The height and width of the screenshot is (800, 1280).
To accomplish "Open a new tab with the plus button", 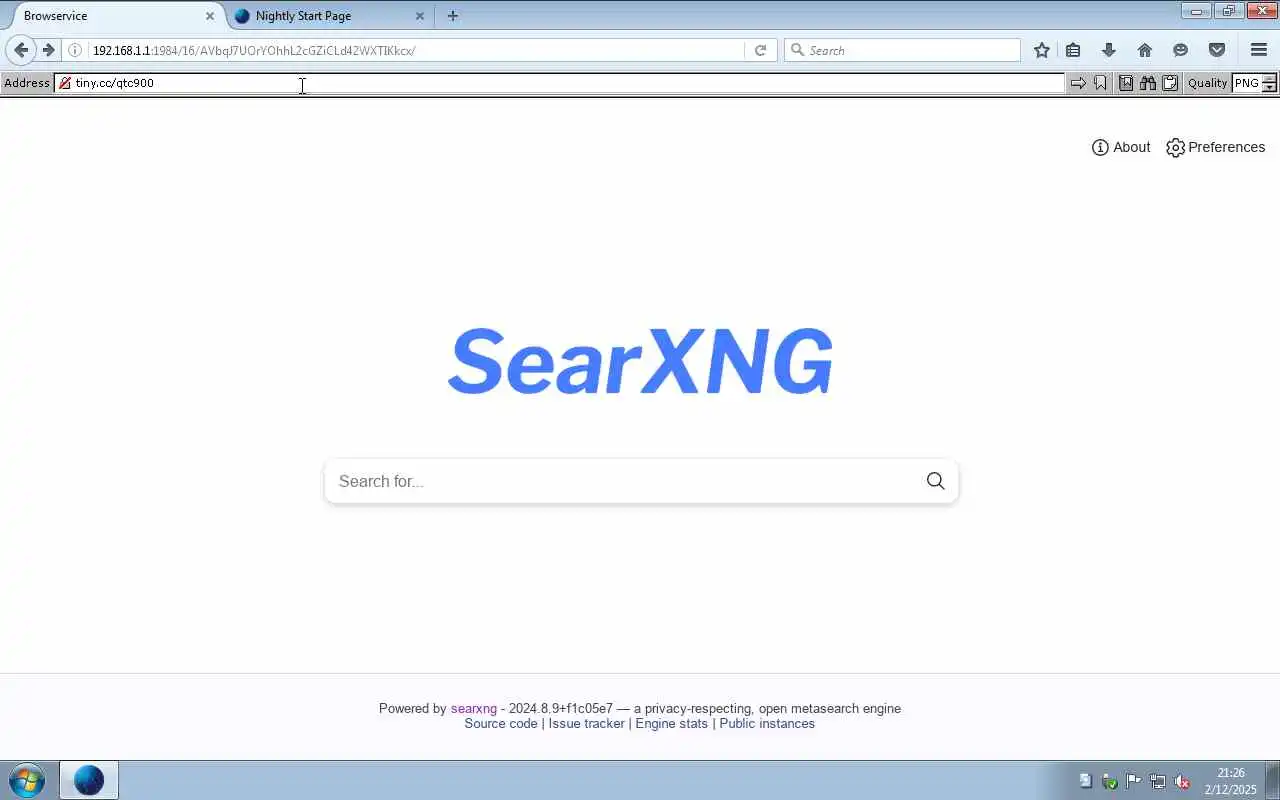I will (453, 16).
